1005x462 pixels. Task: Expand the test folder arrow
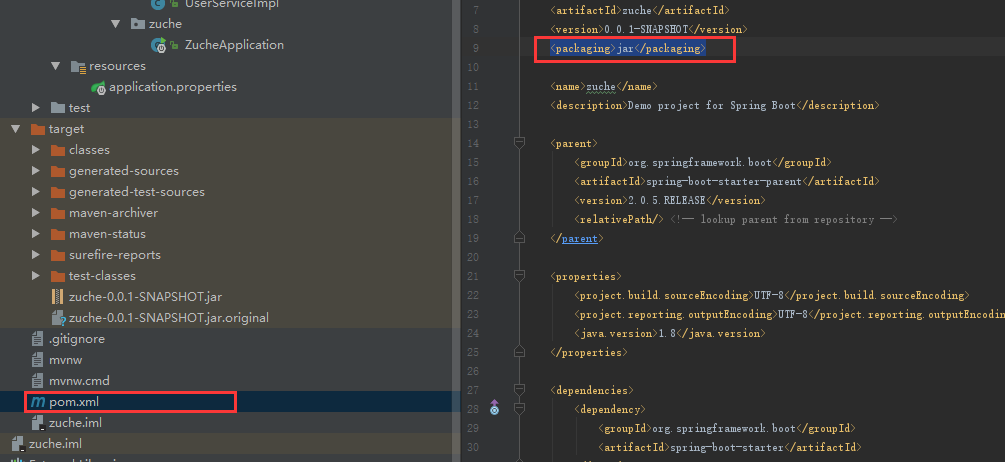point(36,108)
